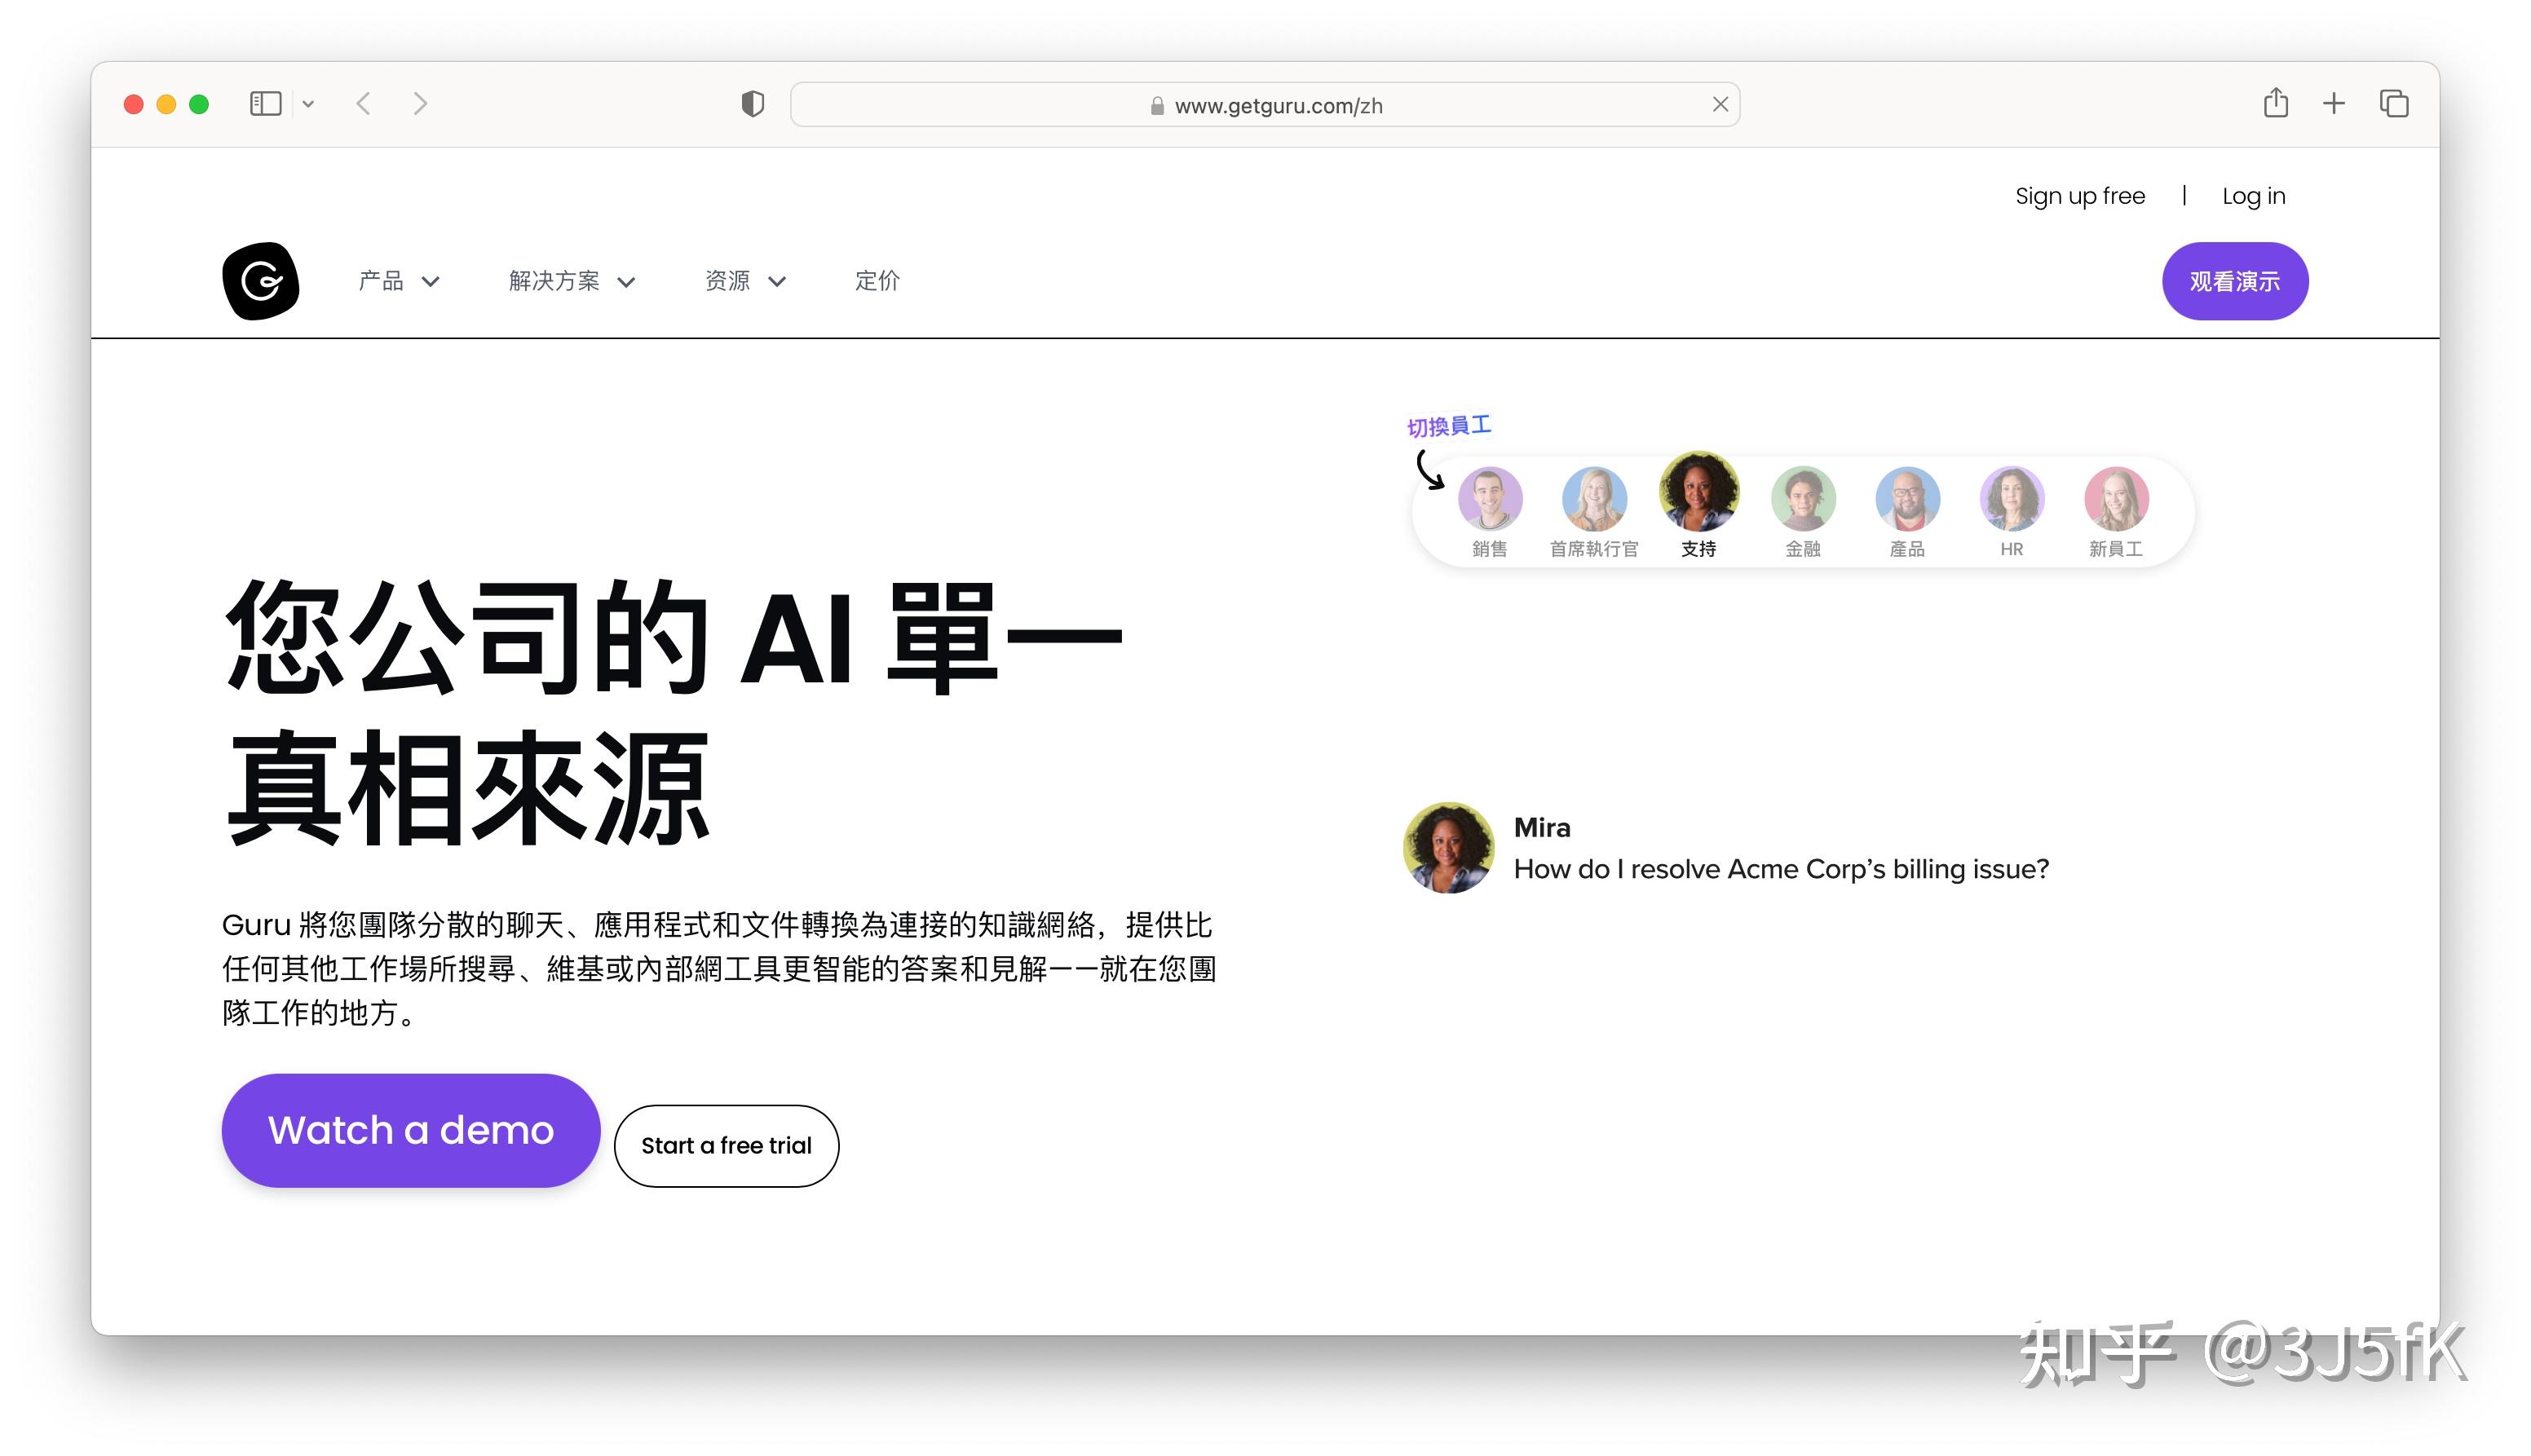The image size is (2531, 1456).
Task: Select the 銷售 employee avatar
Action: pyautogui.click(x=1489, y=499)
